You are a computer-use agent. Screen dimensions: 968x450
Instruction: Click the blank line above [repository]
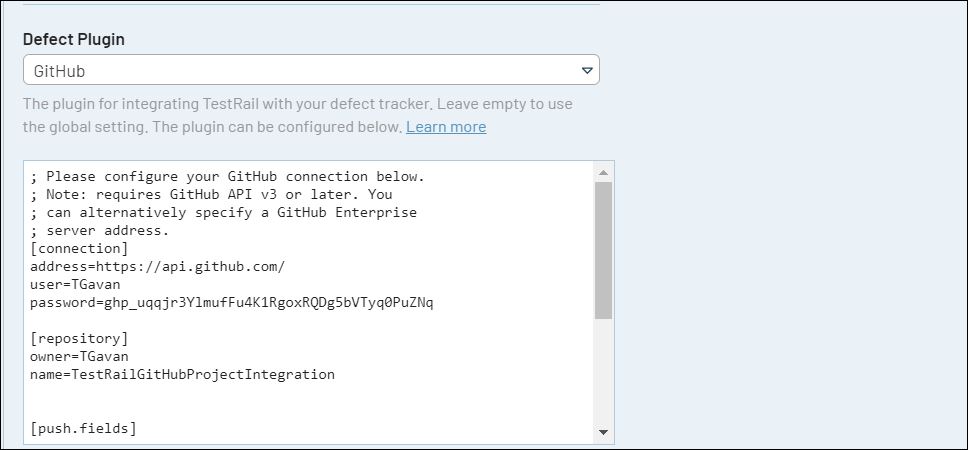point(200,320)
